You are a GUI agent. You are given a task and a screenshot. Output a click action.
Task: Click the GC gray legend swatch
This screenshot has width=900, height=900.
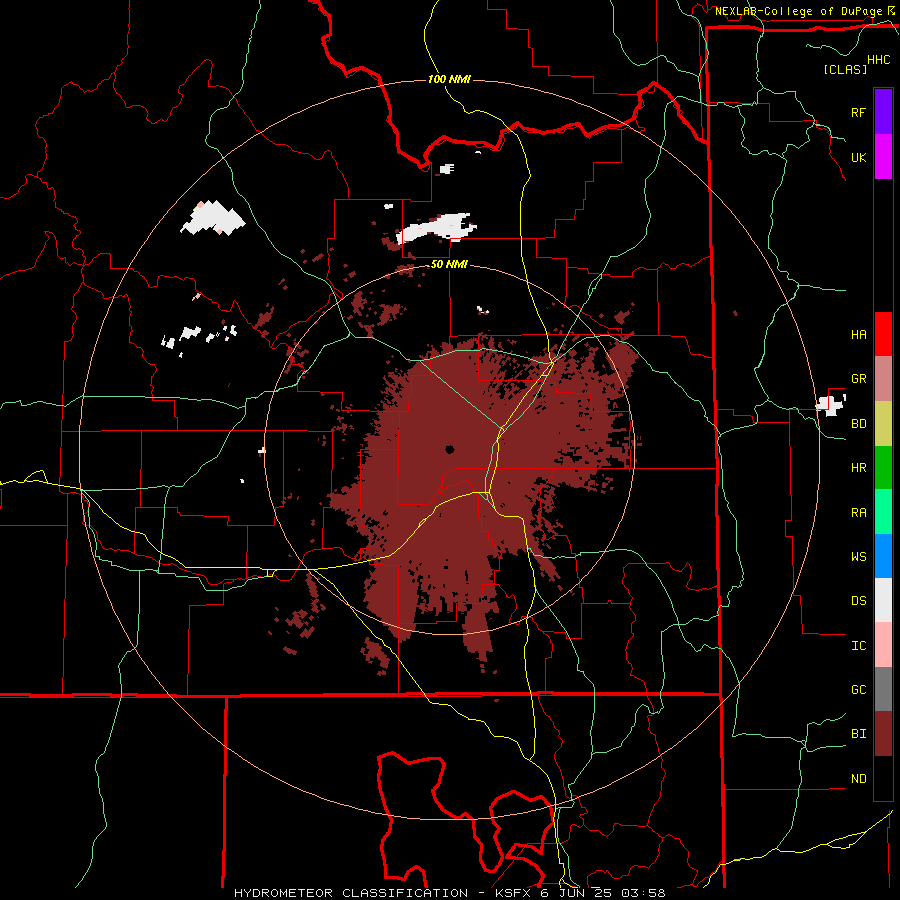[x=883, y=689]
